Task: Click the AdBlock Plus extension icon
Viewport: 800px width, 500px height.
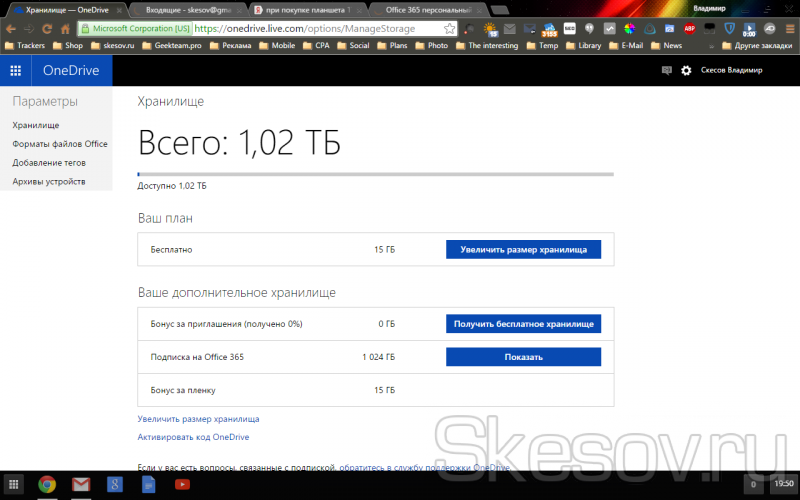Action: [x=689, y=29]
